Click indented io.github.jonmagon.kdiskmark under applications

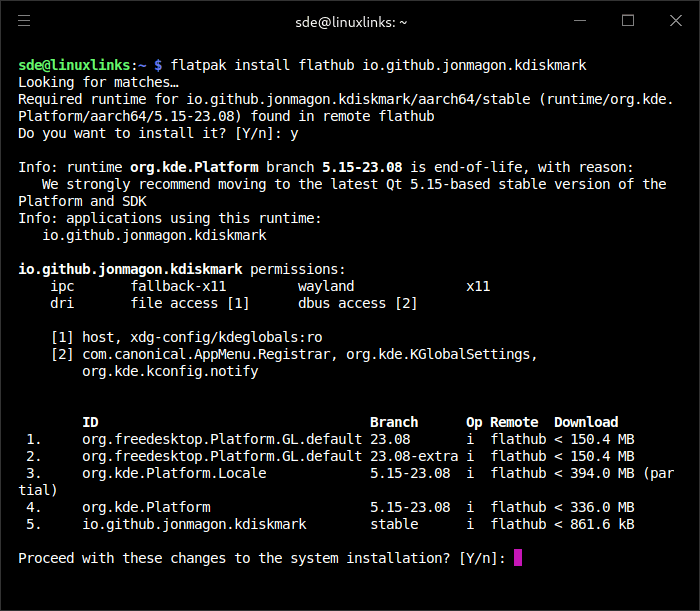click(154, 235)
